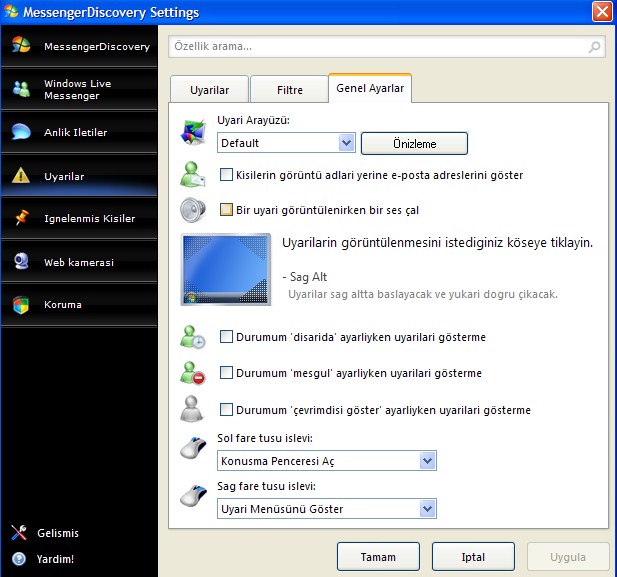The image size is (617, 577).
Task: Open MessengerDiscovery sidebar section
Action: tap(79, 46)
